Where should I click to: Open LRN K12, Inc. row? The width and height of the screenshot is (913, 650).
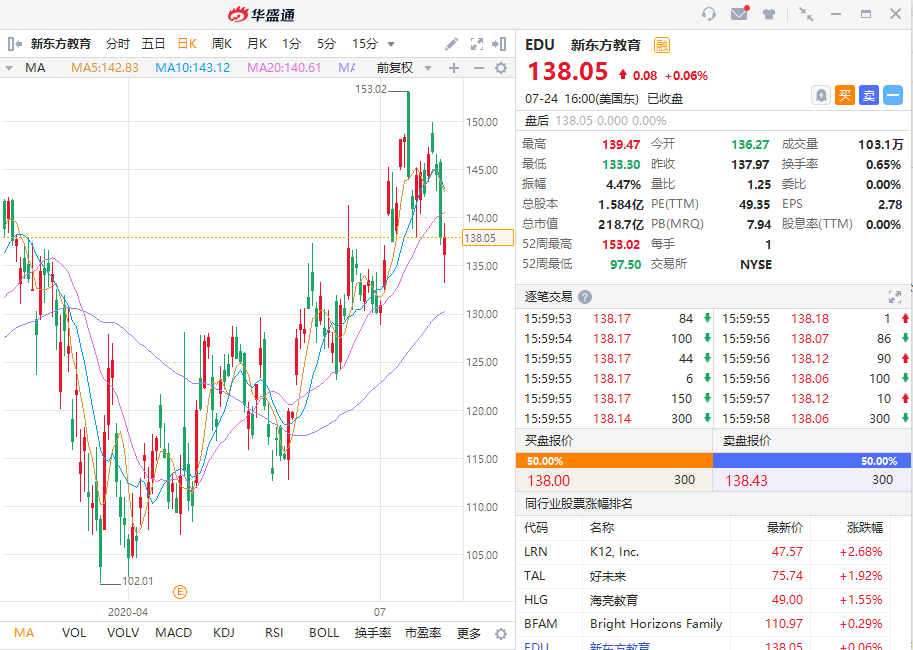pyautogui.click(x=704, y=552)
